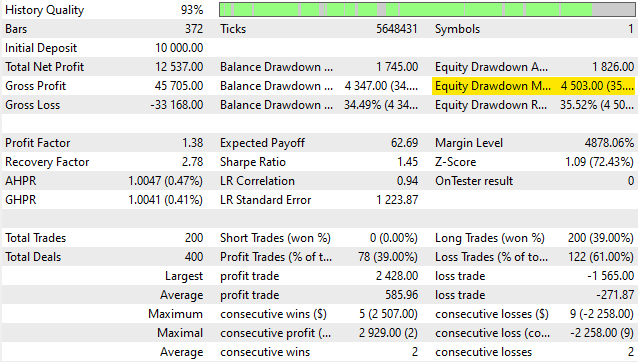Viewport: 639px width, 362px height.
Task: Click consecutive profit value 2 929.00 (2)
Action: pos(388,333)
